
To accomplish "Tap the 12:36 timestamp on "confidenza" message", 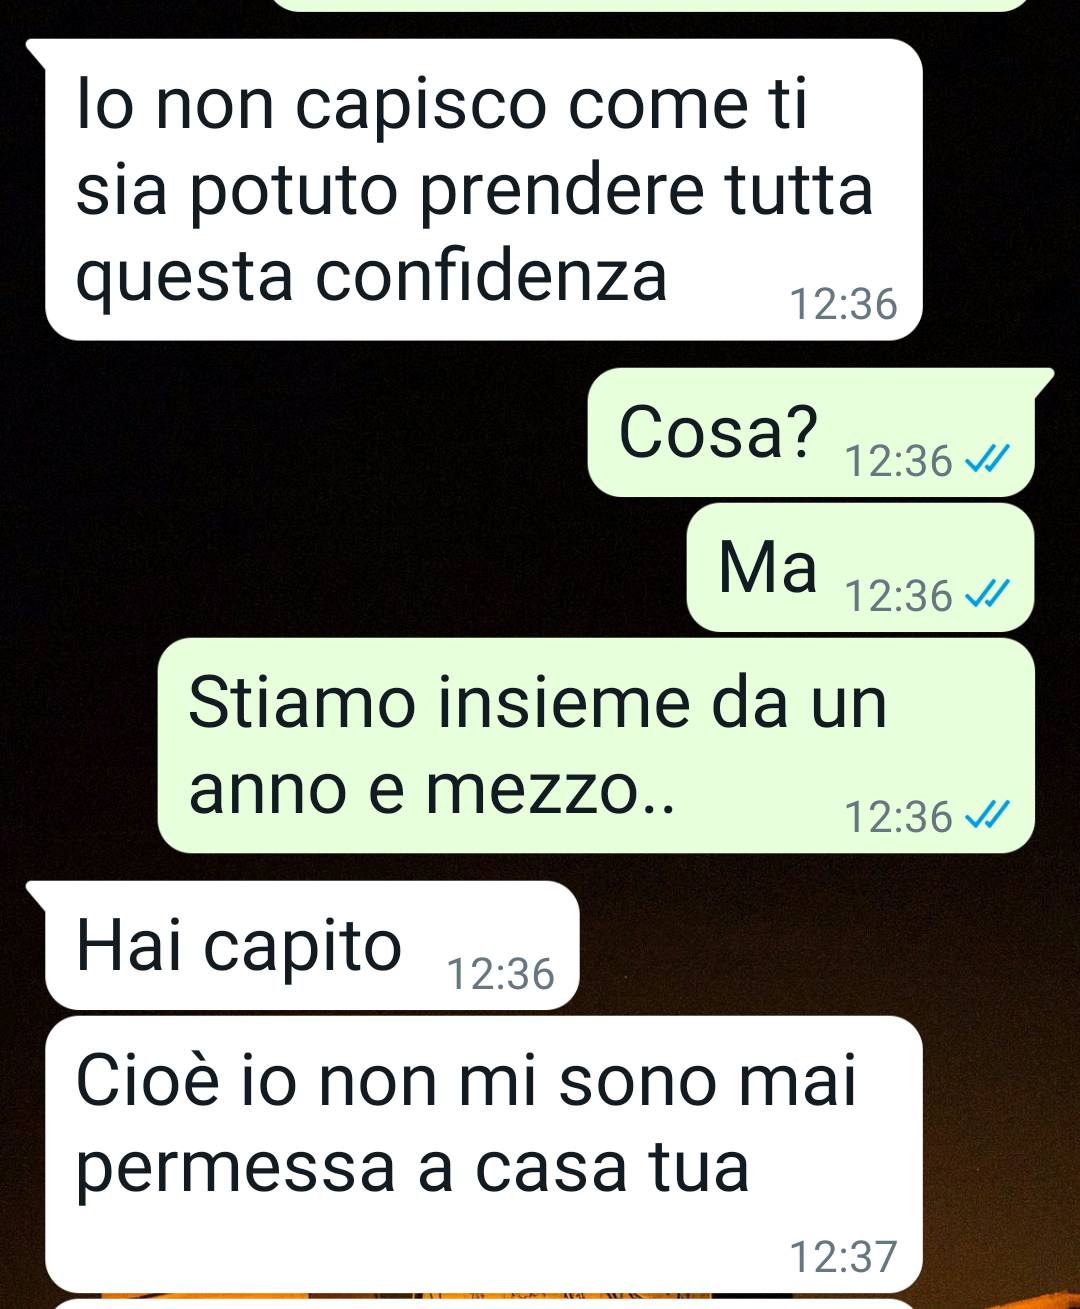I will pyautogui.click(x=844, y=304).
